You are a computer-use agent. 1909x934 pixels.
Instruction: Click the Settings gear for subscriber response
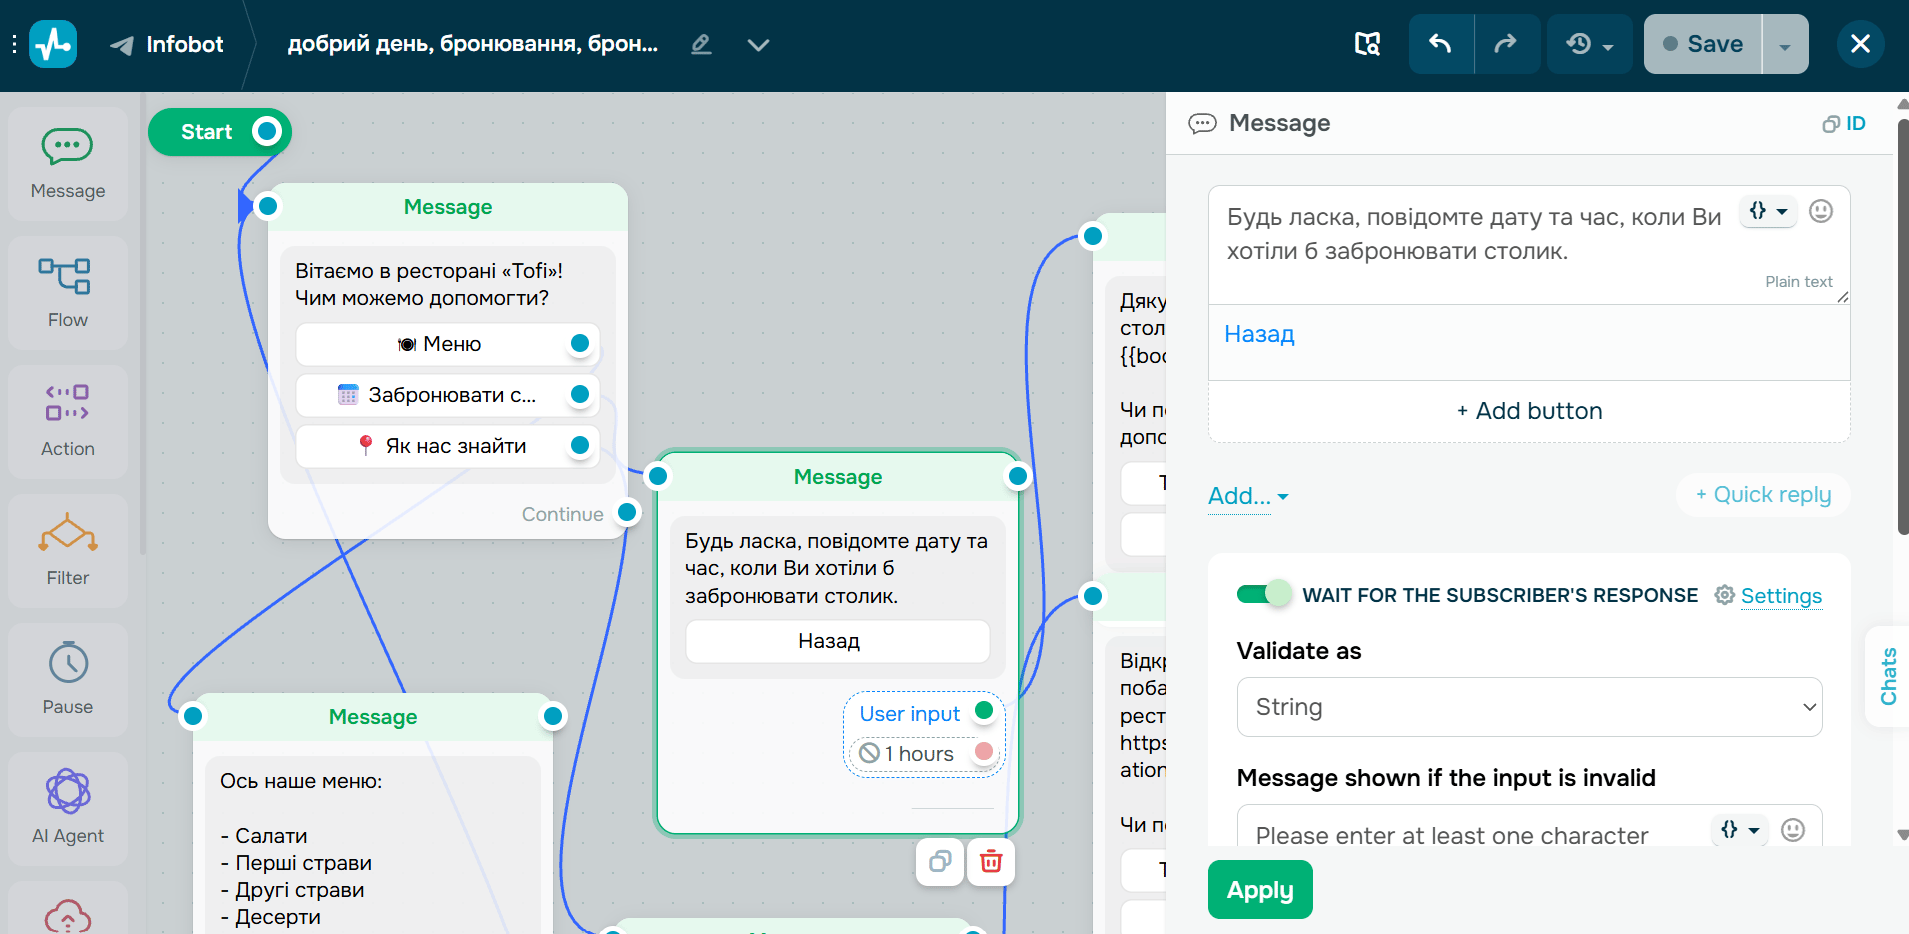click(x=1769, y=596)
